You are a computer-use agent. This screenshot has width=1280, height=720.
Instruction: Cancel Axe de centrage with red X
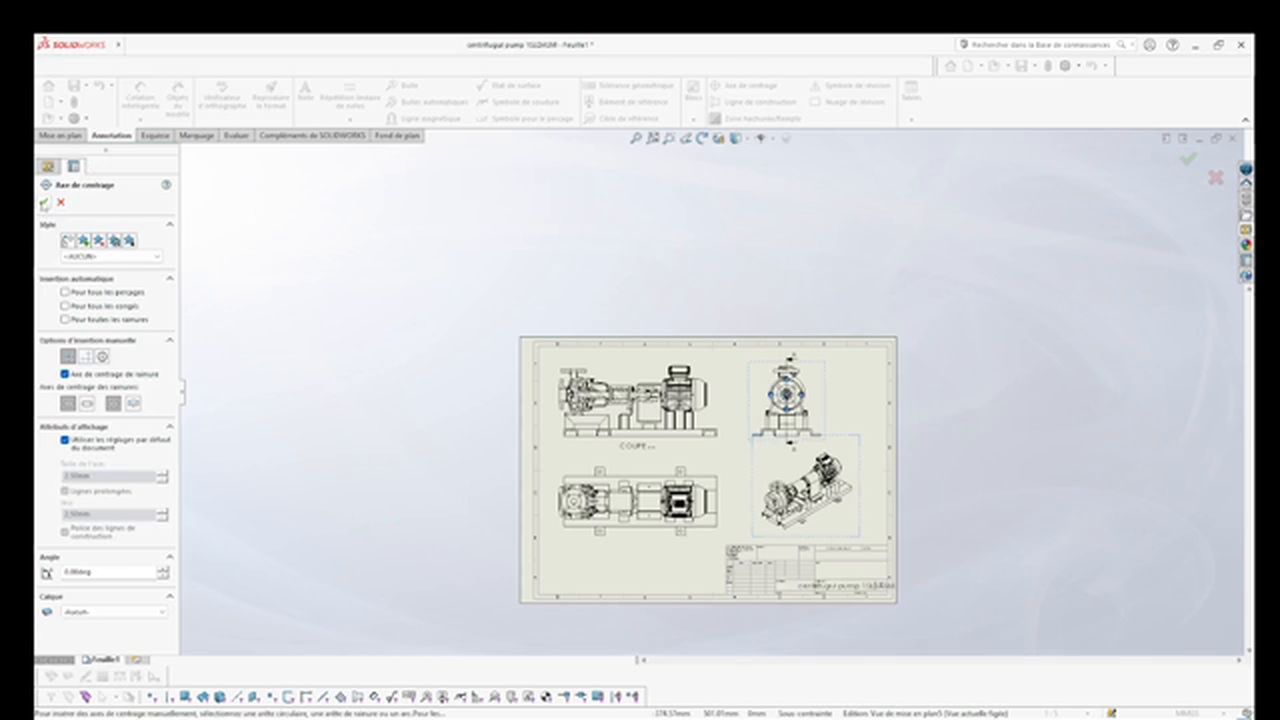tap(61, 203)
